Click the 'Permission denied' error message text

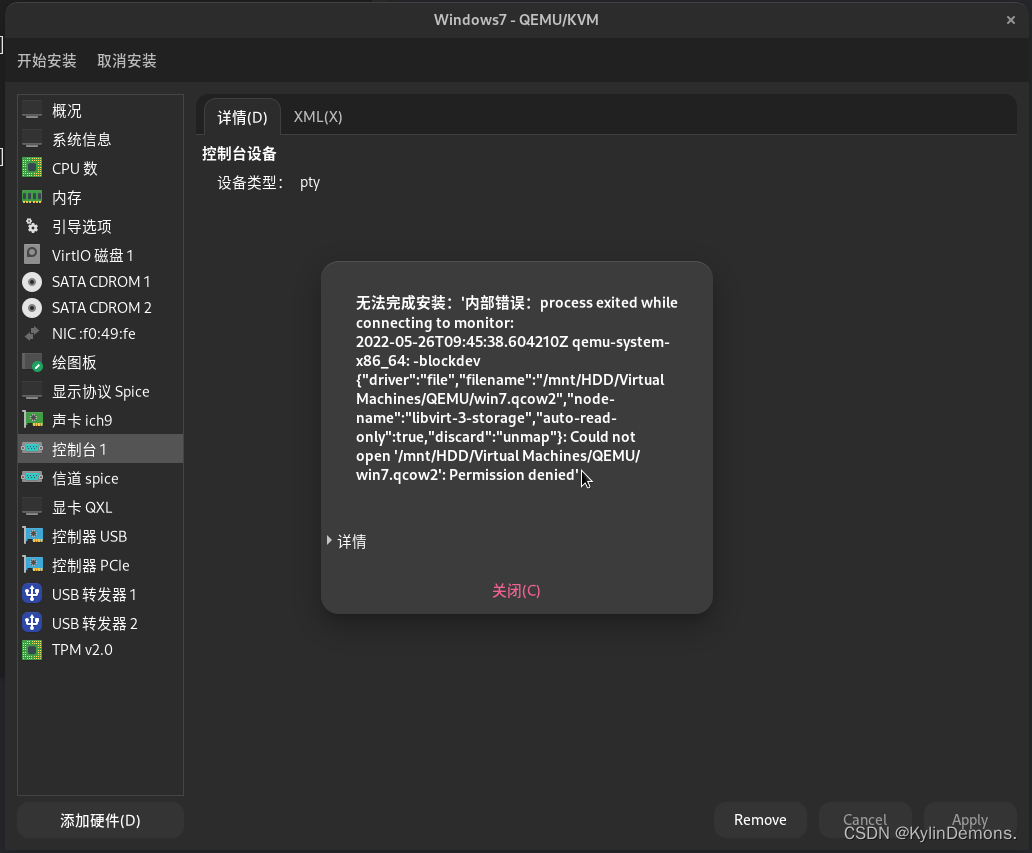pyautogui.click(x=514, y=475)
